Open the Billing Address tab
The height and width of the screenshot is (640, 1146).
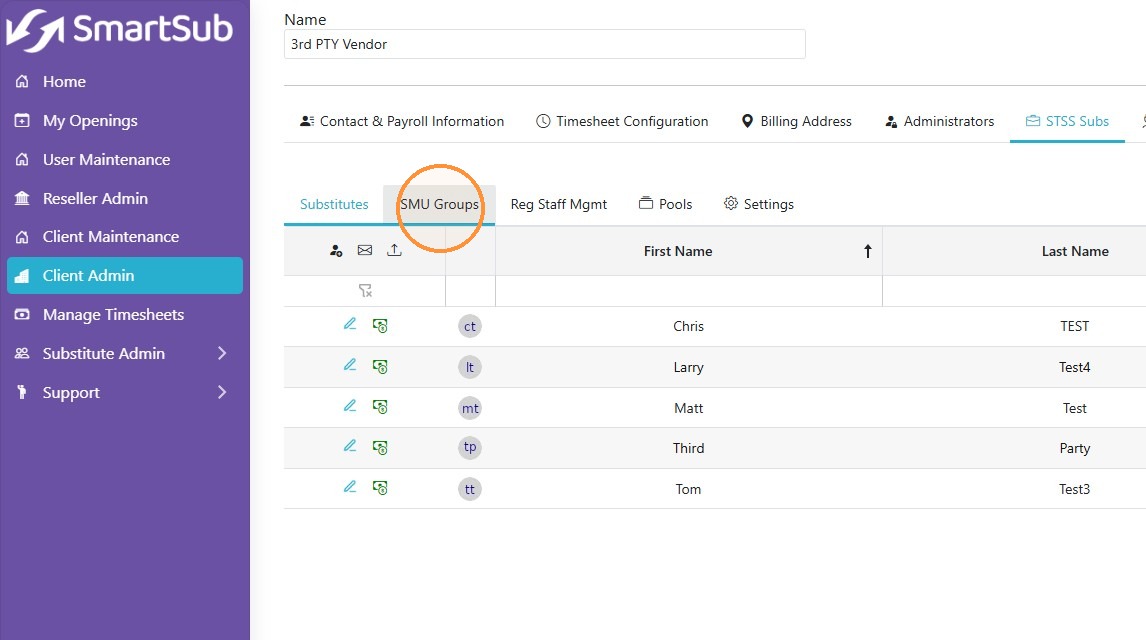[797, 121]
